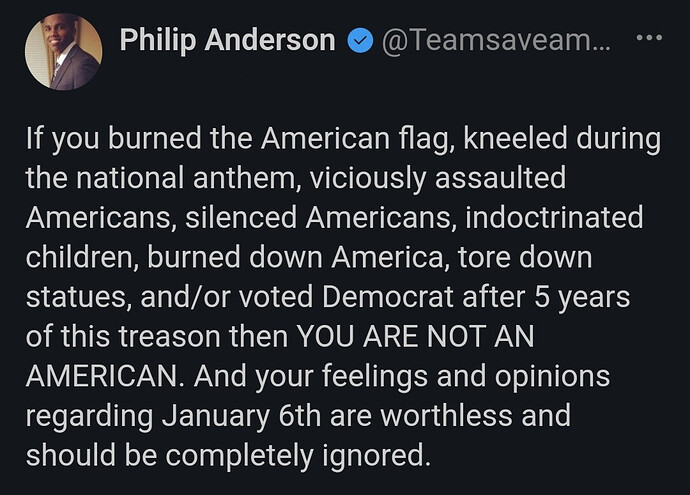Open the three-dot more options menu
The height and width of the screenshot is (495, 690).
[650, 38]
